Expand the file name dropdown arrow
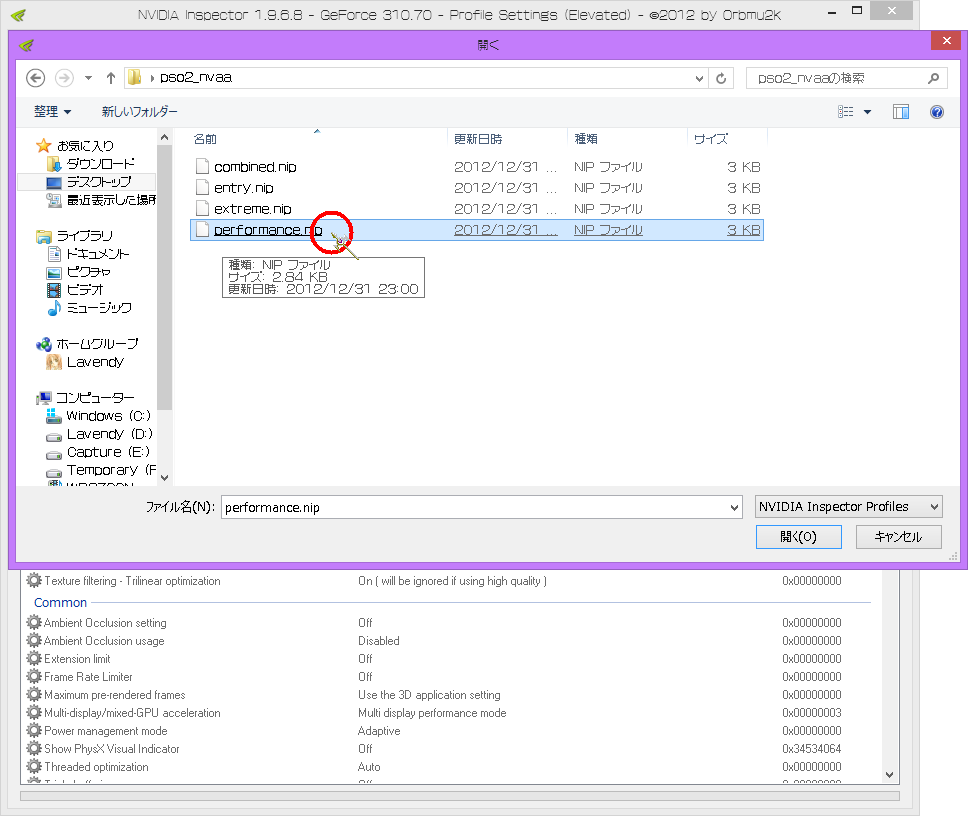968x816 pixels. click(734, 507)
